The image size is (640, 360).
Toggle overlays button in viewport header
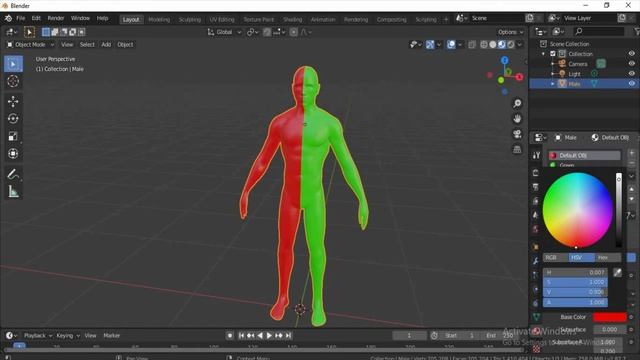(x=451, y=44)
